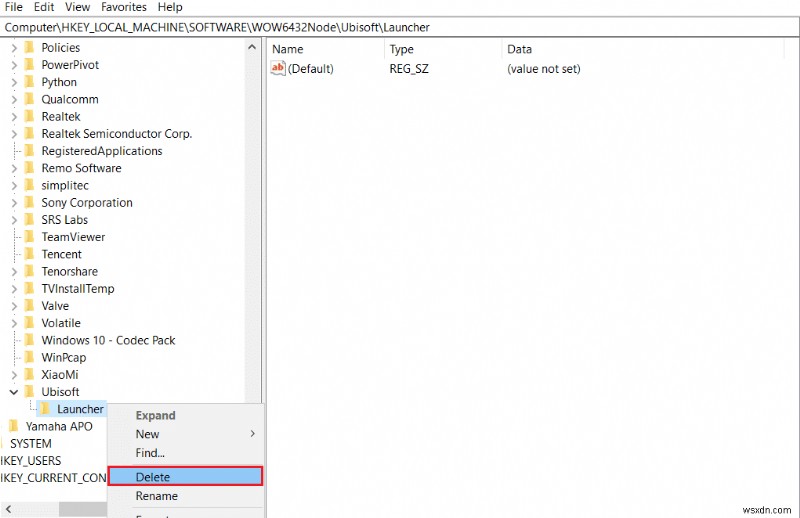Click the (value not set) data cell
The image size is (800, 518).
pyautogui.click(x=543, y=68)
